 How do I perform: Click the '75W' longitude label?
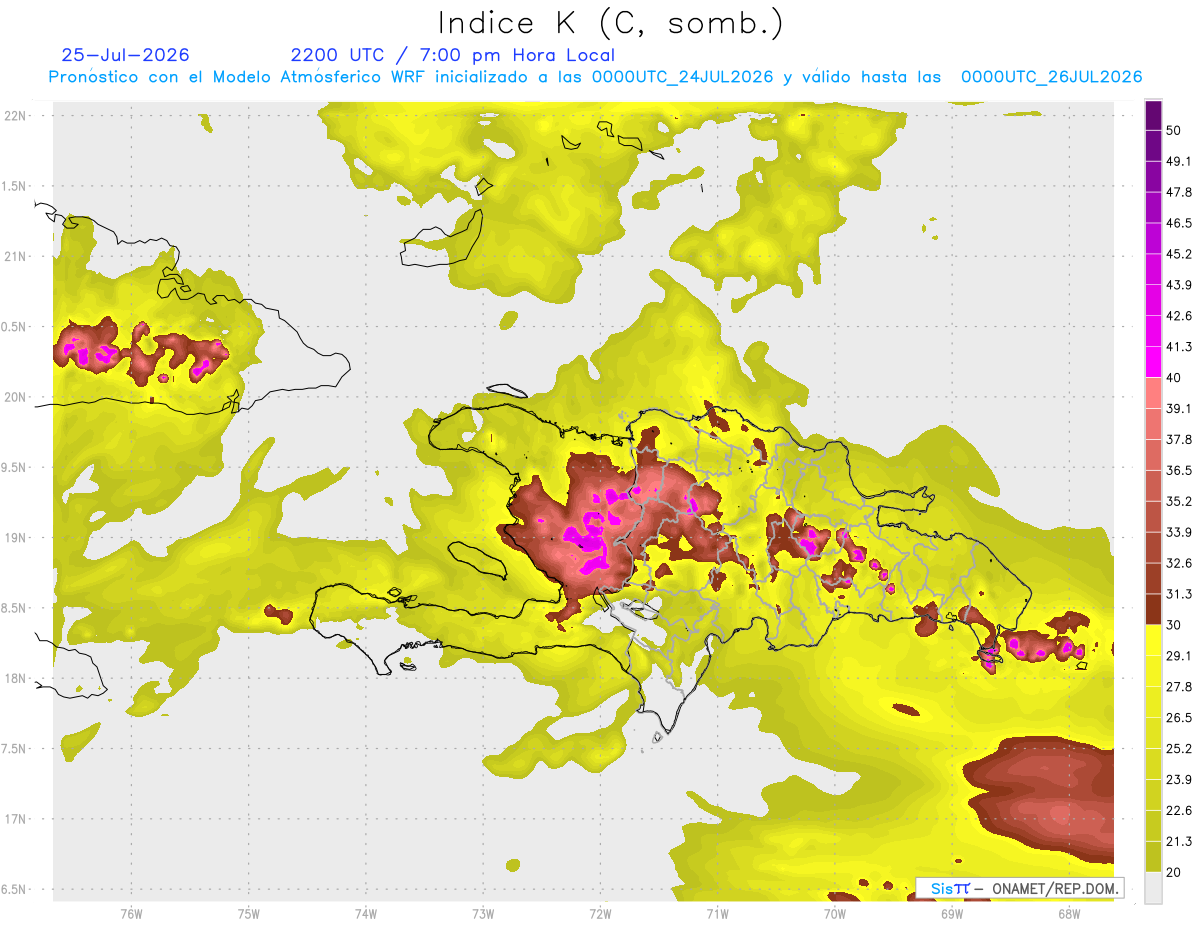pos(248,913)
